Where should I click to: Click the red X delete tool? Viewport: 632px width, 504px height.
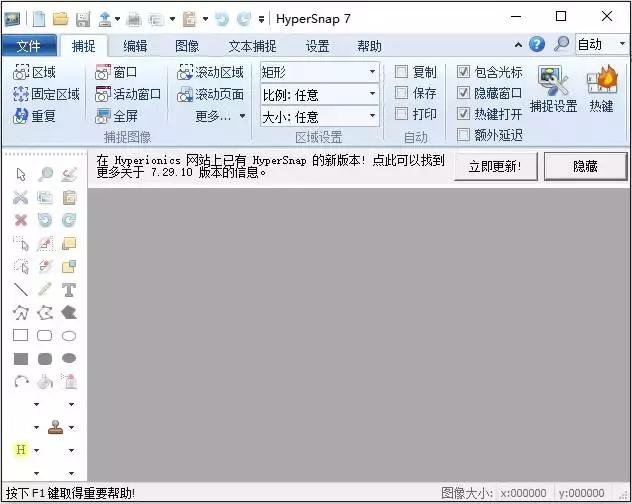click(21, 220)
